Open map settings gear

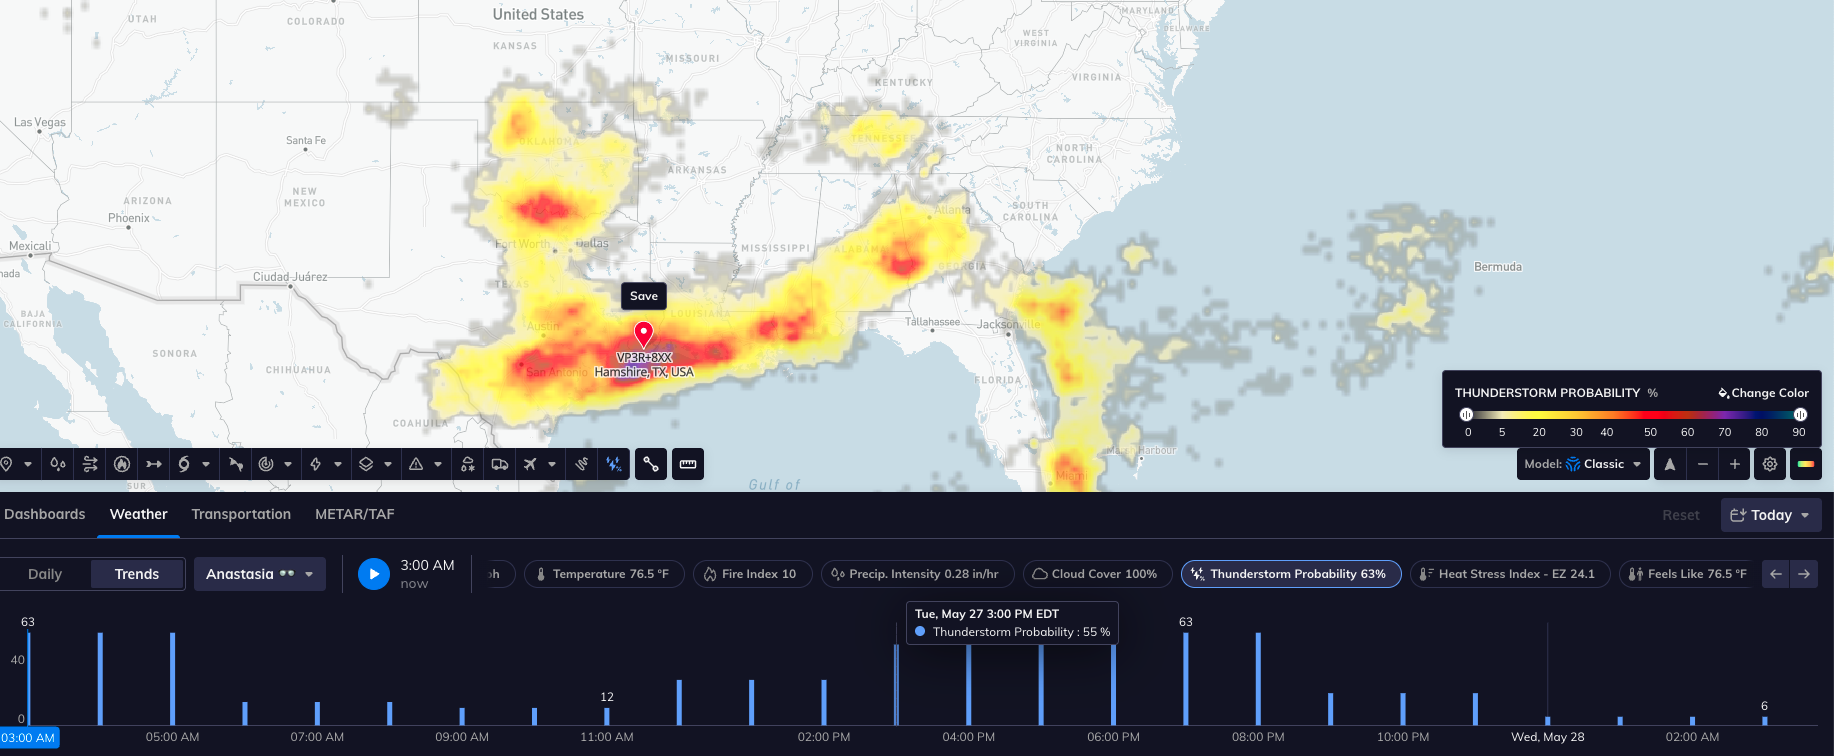click(1770, 464)
